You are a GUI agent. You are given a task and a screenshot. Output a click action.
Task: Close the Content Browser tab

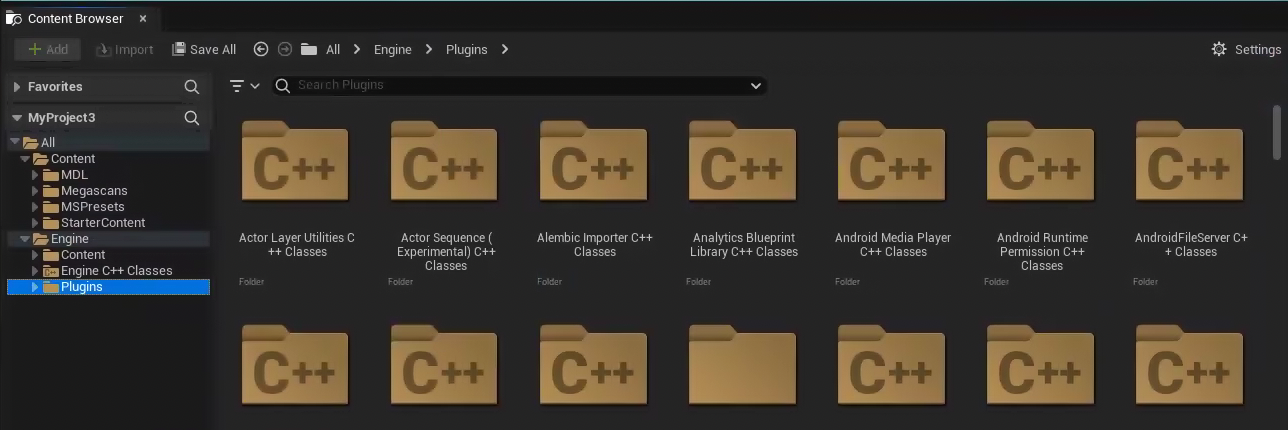pos(143,18)
